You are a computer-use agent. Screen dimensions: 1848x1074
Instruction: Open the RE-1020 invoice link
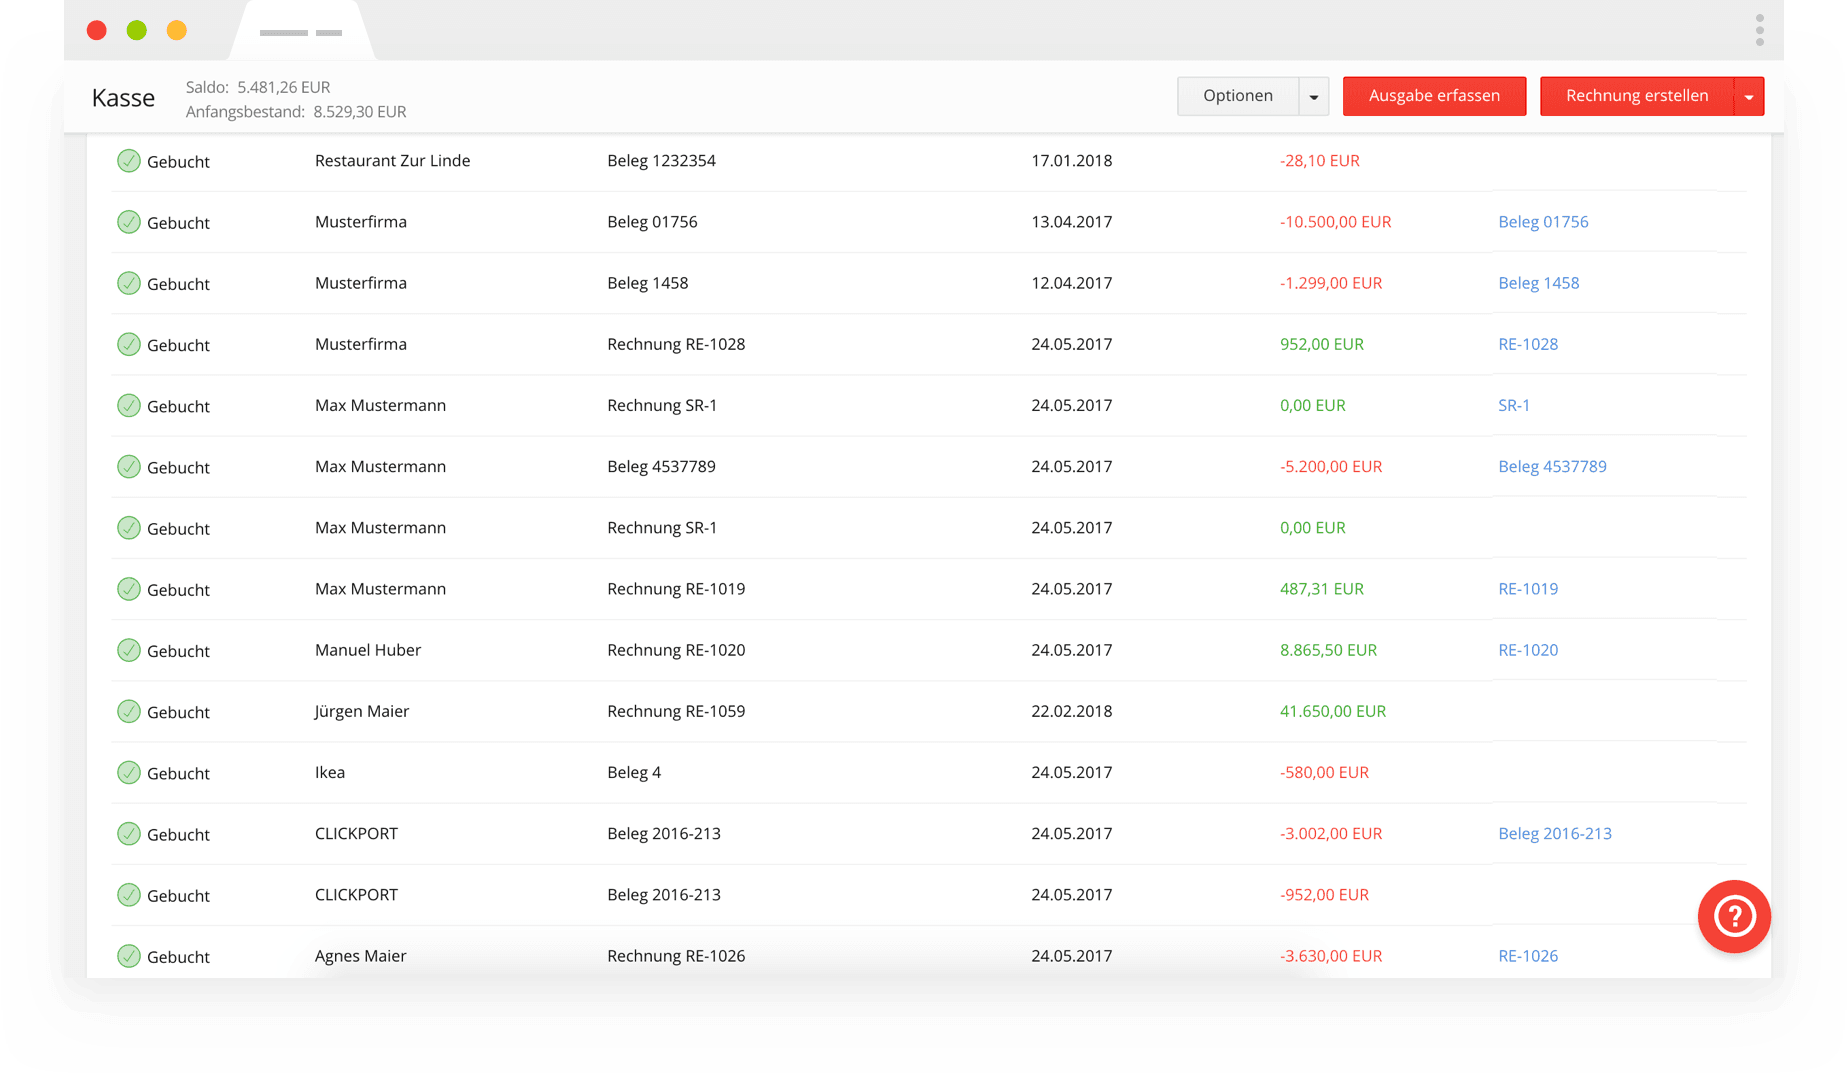click(x=1528, y=650)
